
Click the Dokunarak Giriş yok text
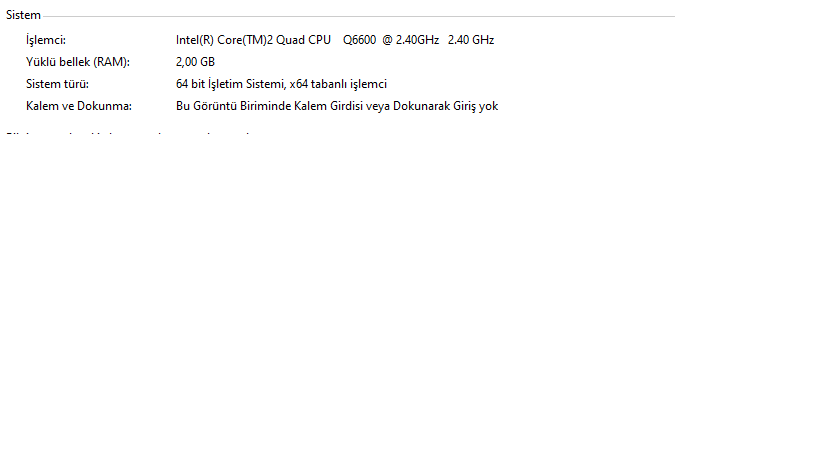pyautogui.click(x=446, y=106)
